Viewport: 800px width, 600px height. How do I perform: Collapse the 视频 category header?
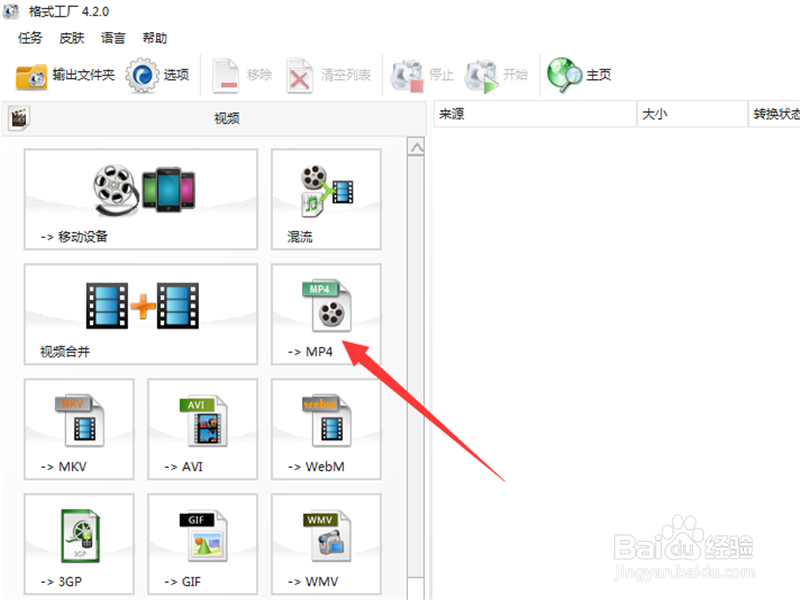coord(214,118)
